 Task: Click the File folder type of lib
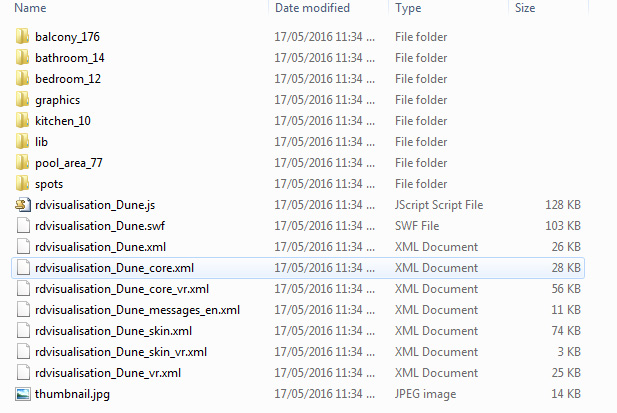point(421,142)
